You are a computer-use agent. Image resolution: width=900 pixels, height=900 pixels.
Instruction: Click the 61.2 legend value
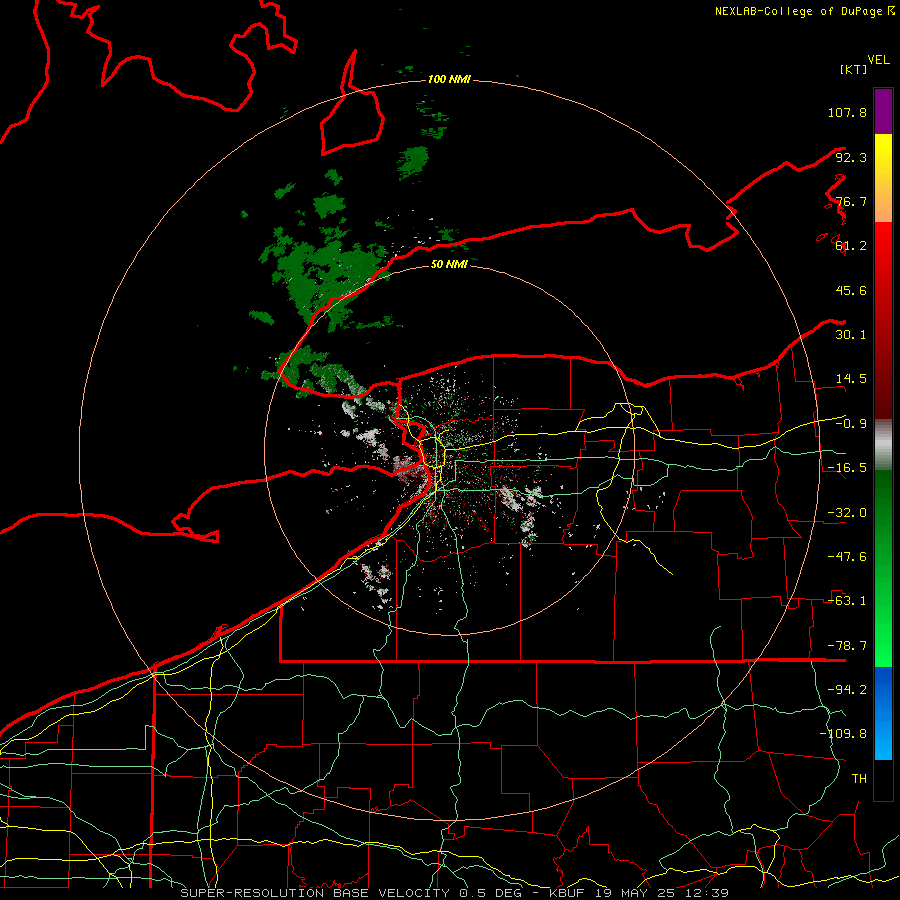coord(851,246)
